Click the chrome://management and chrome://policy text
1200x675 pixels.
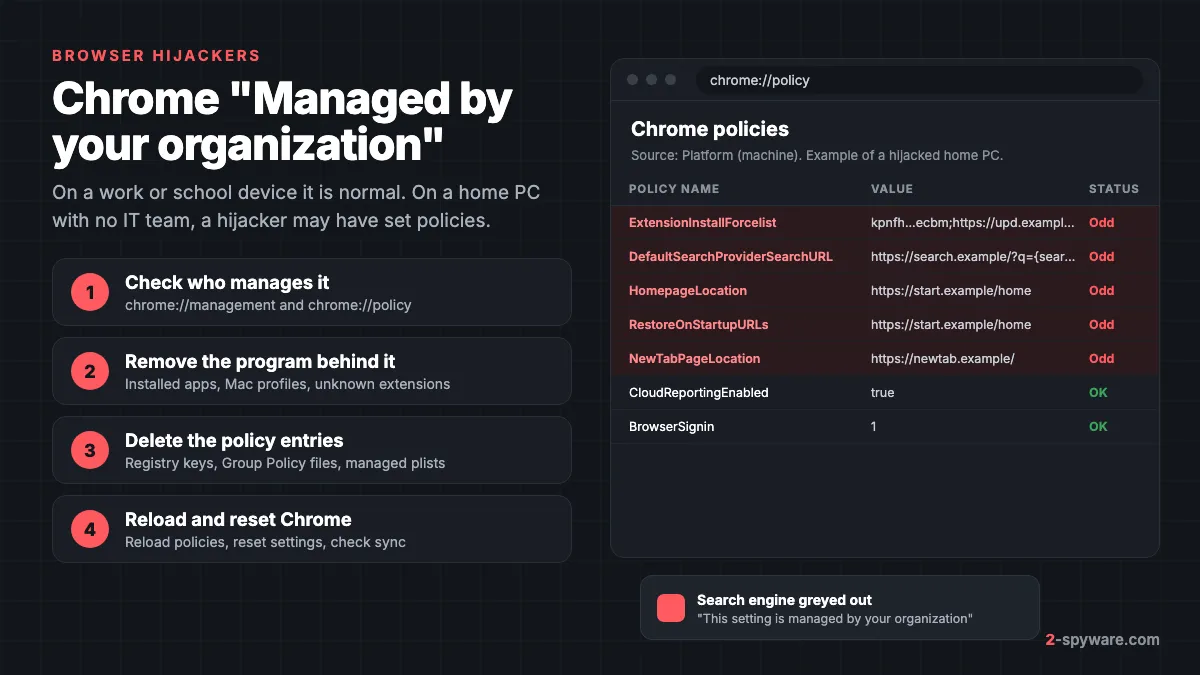click(x=268, y=305)
